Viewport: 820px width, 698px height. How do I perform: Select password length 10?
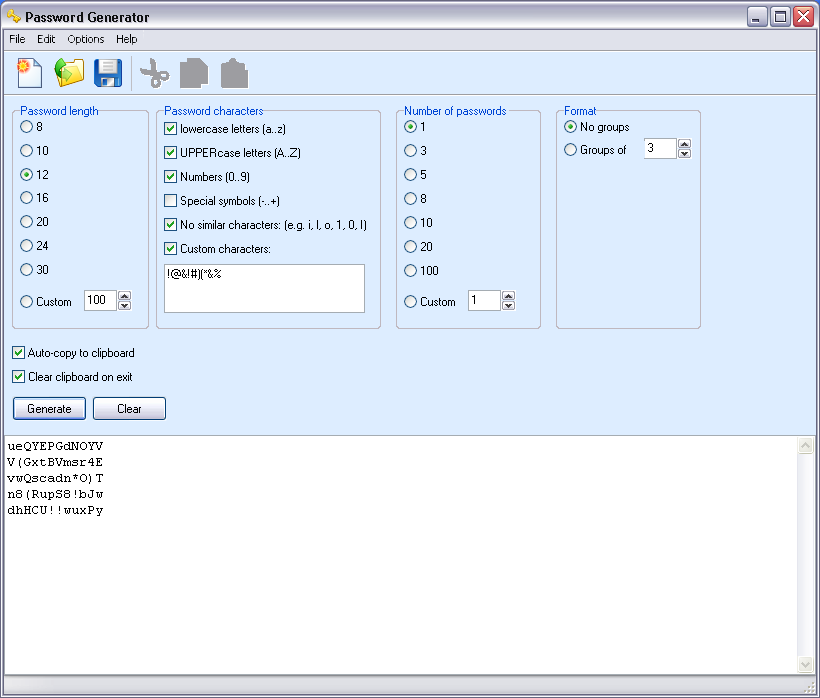(26, 151)
